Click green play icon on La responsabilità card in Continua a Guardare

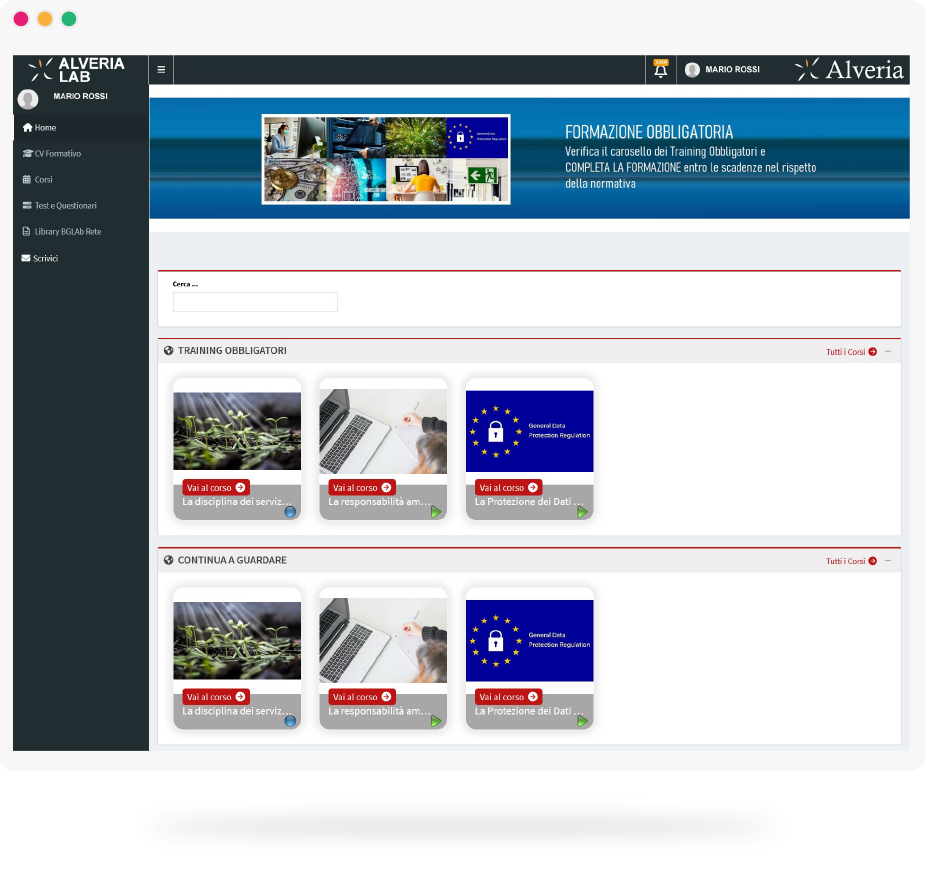point(436,721)
